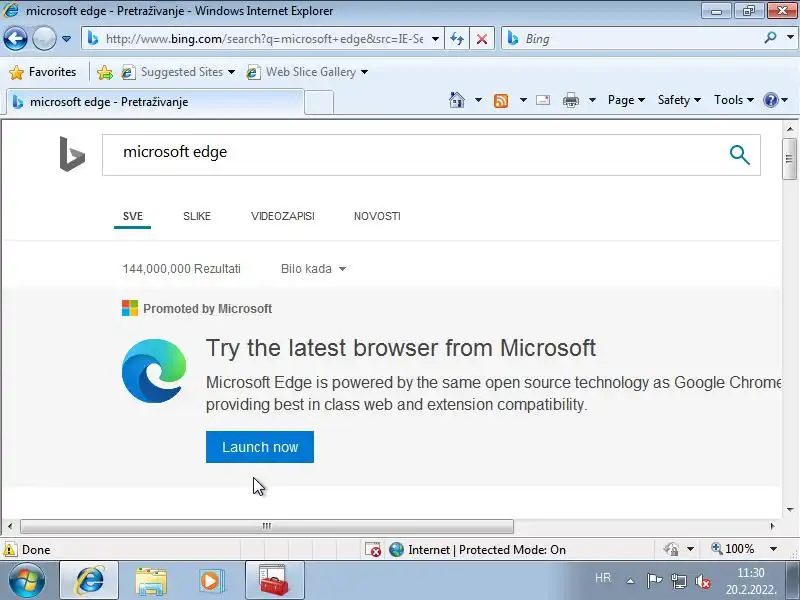Click the horizontal scrollbar thumb

266,526
